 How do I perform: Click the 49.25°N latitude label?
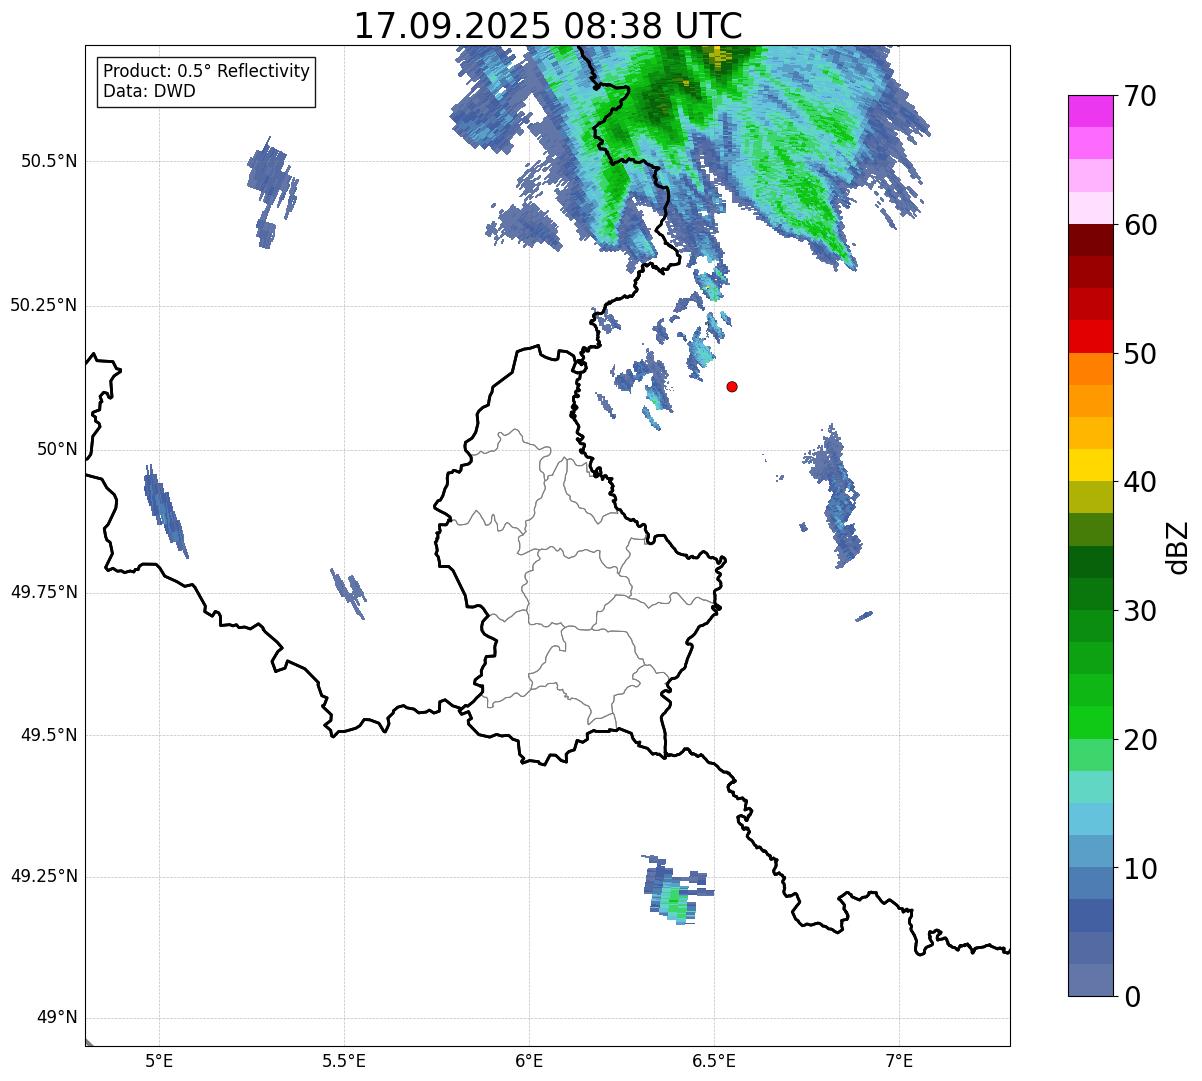44,877
